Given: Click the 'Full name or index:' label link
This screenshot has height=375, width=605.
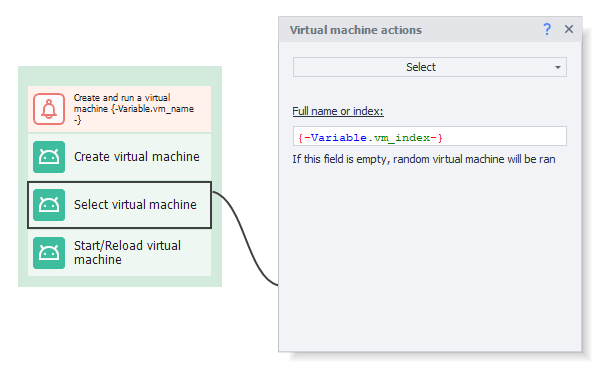Looking at the screenshot, I should 338,111.
